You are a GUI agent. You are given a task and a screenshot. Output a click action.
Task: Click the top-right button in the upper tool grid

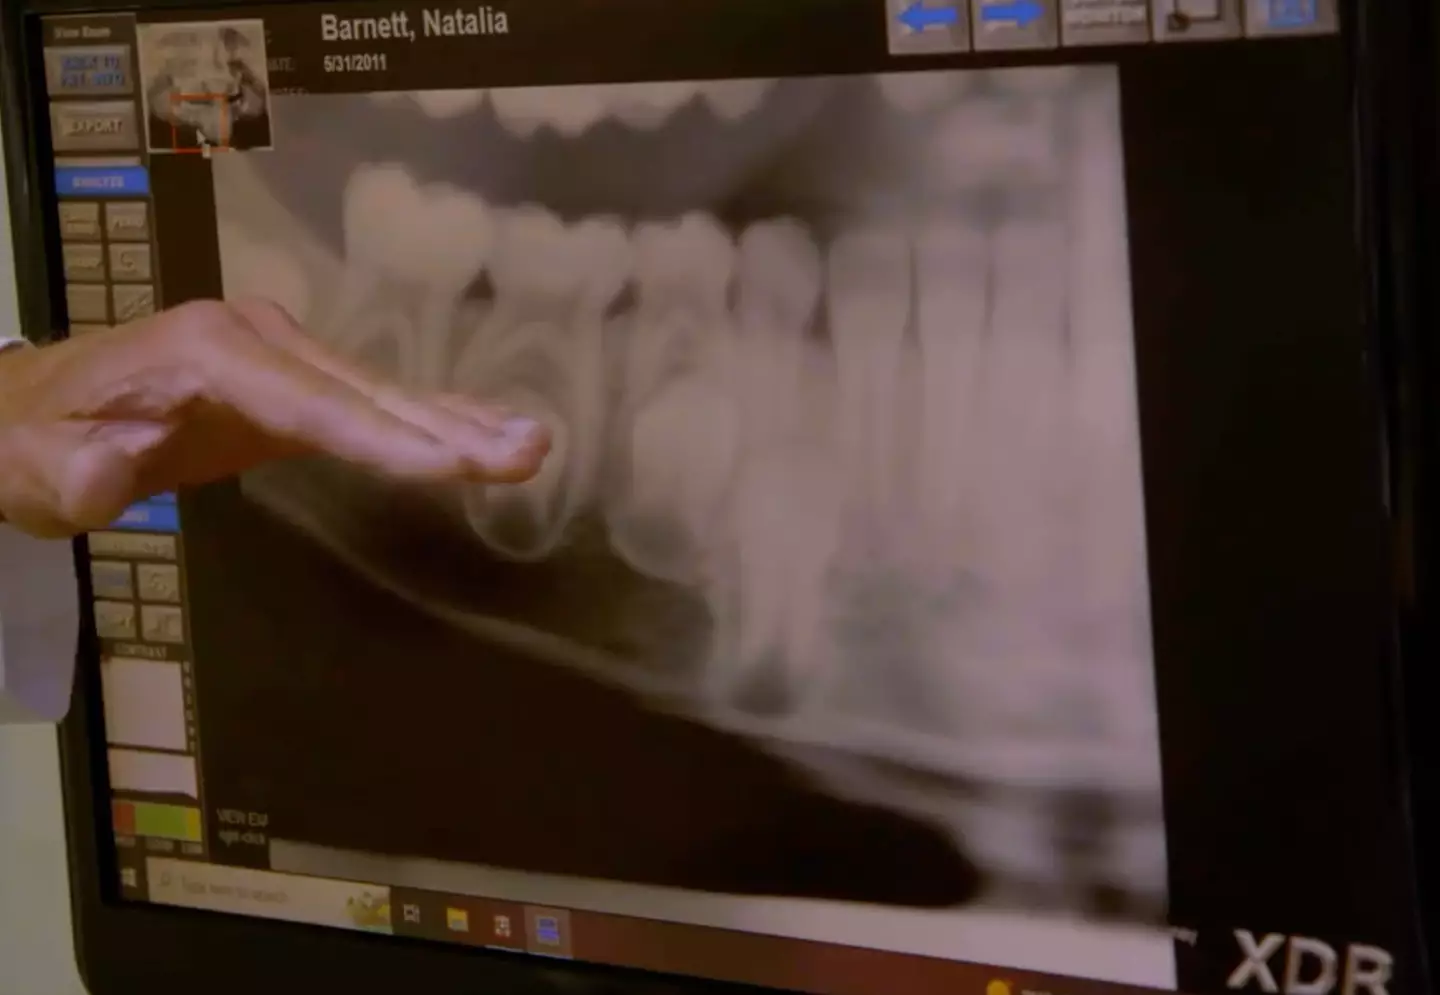click(128, 221)
